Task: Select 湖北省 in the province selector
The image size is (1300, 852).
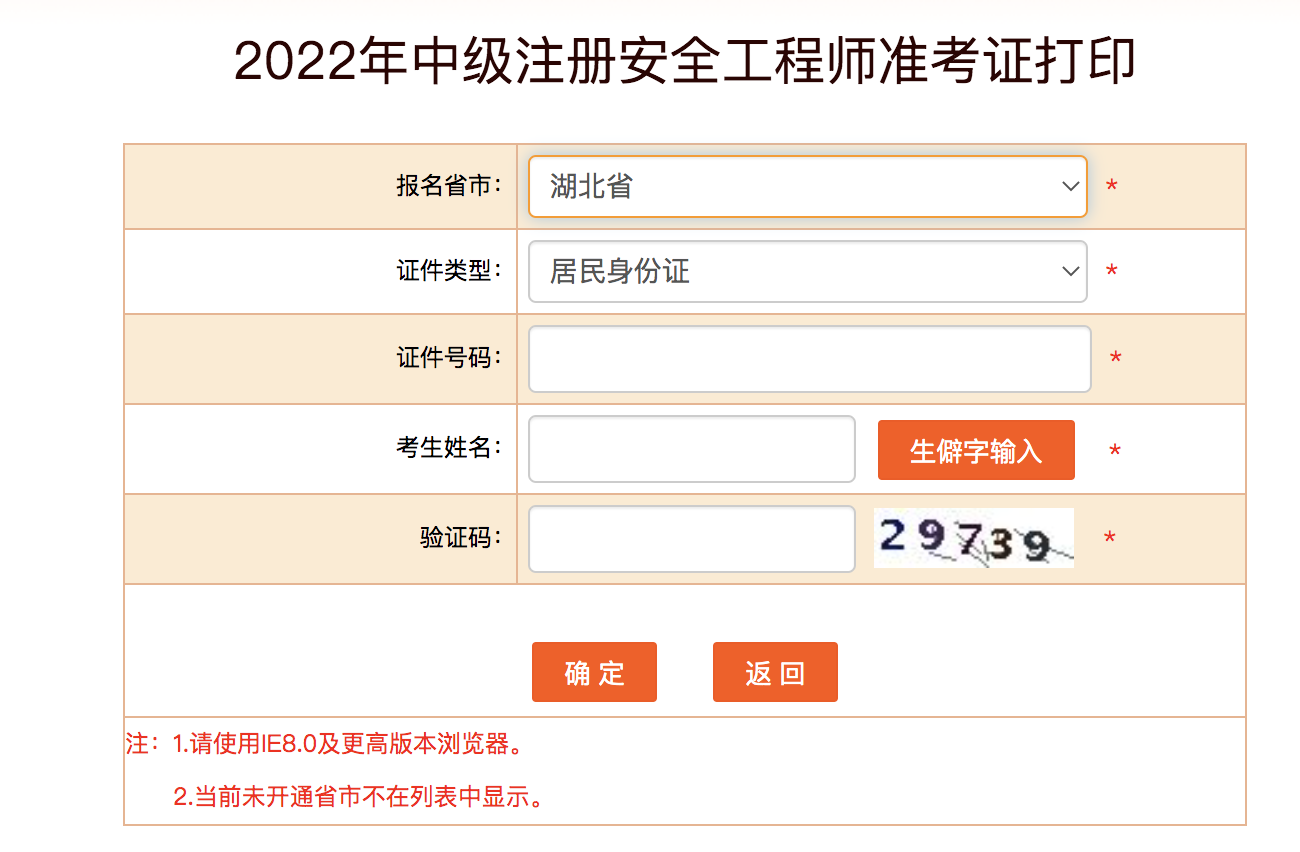Action: (808, 186)
